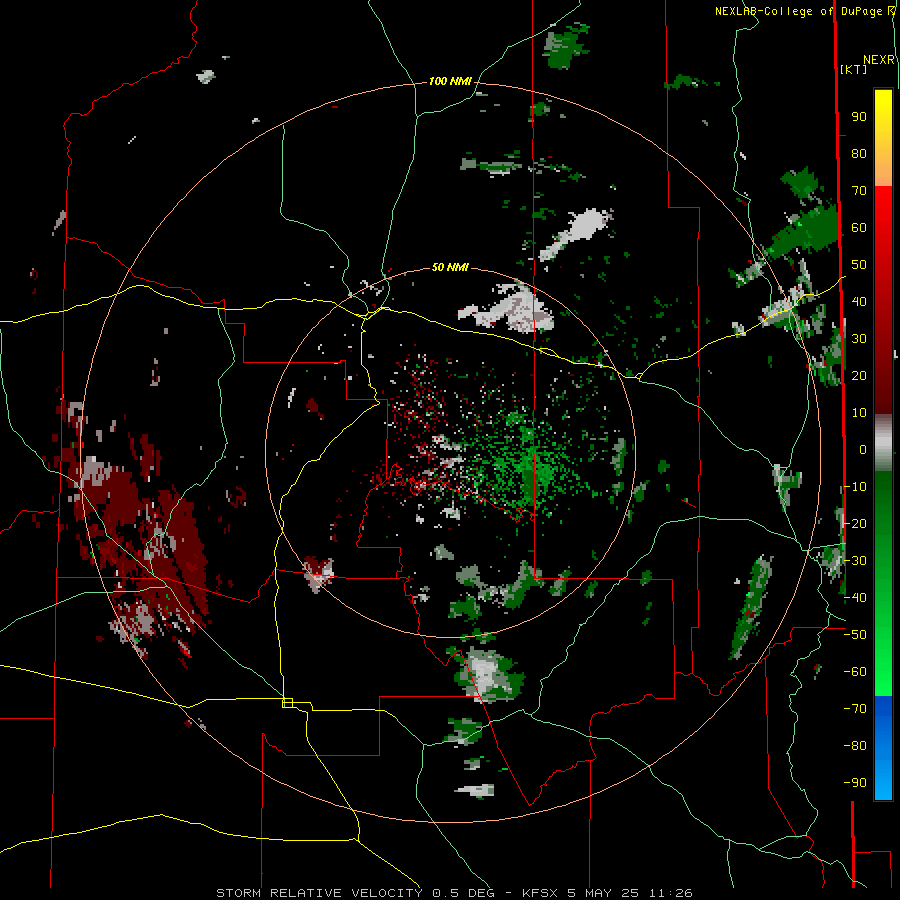Click the [KT] units label
The width and height of the screenshot is (900, 900).
(854, 69)
